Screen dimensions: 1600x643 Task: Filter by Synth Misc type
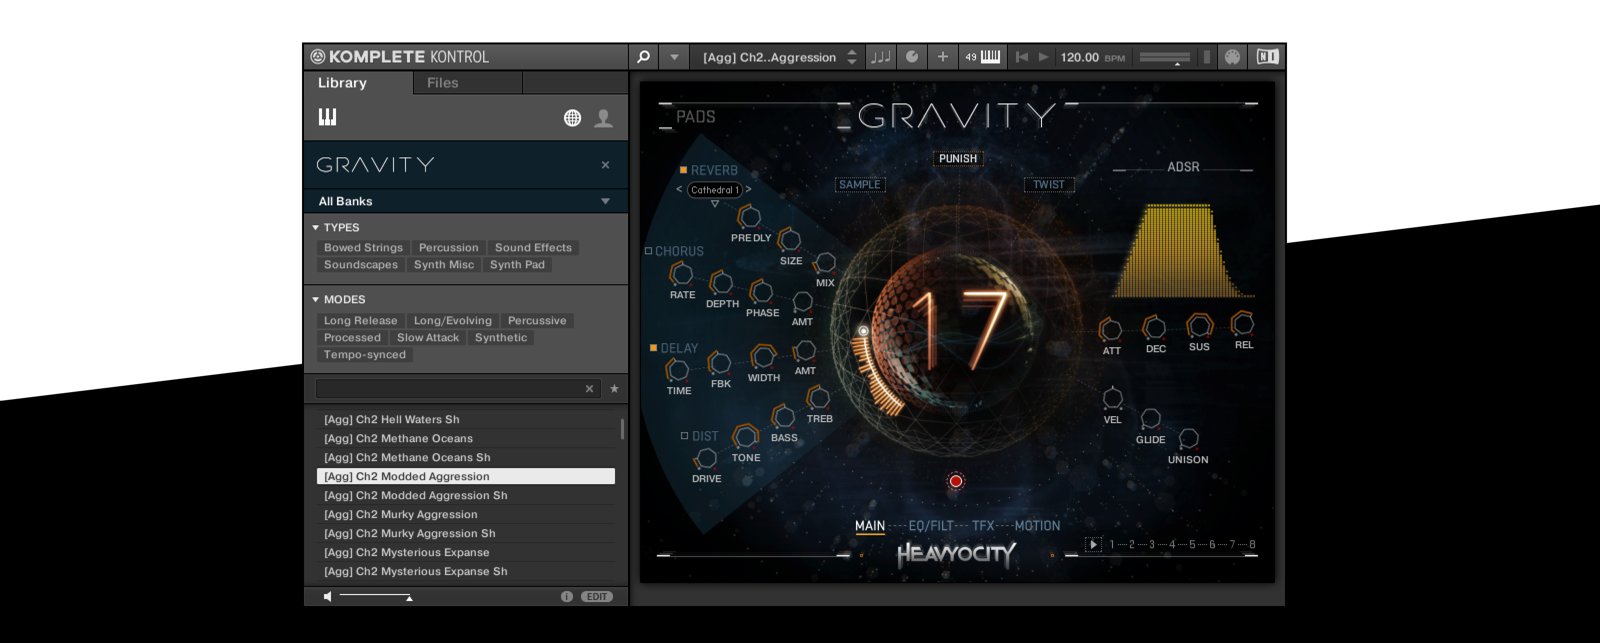click(x=444, y=265)
